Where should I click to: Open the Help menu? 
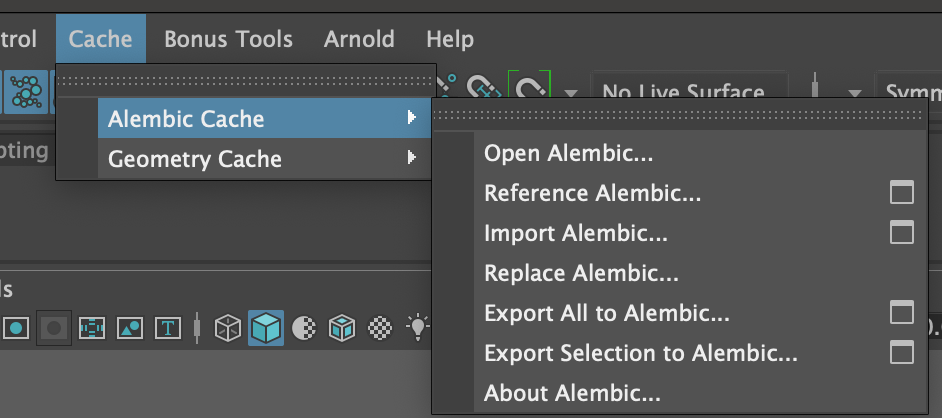pos(449,39)
